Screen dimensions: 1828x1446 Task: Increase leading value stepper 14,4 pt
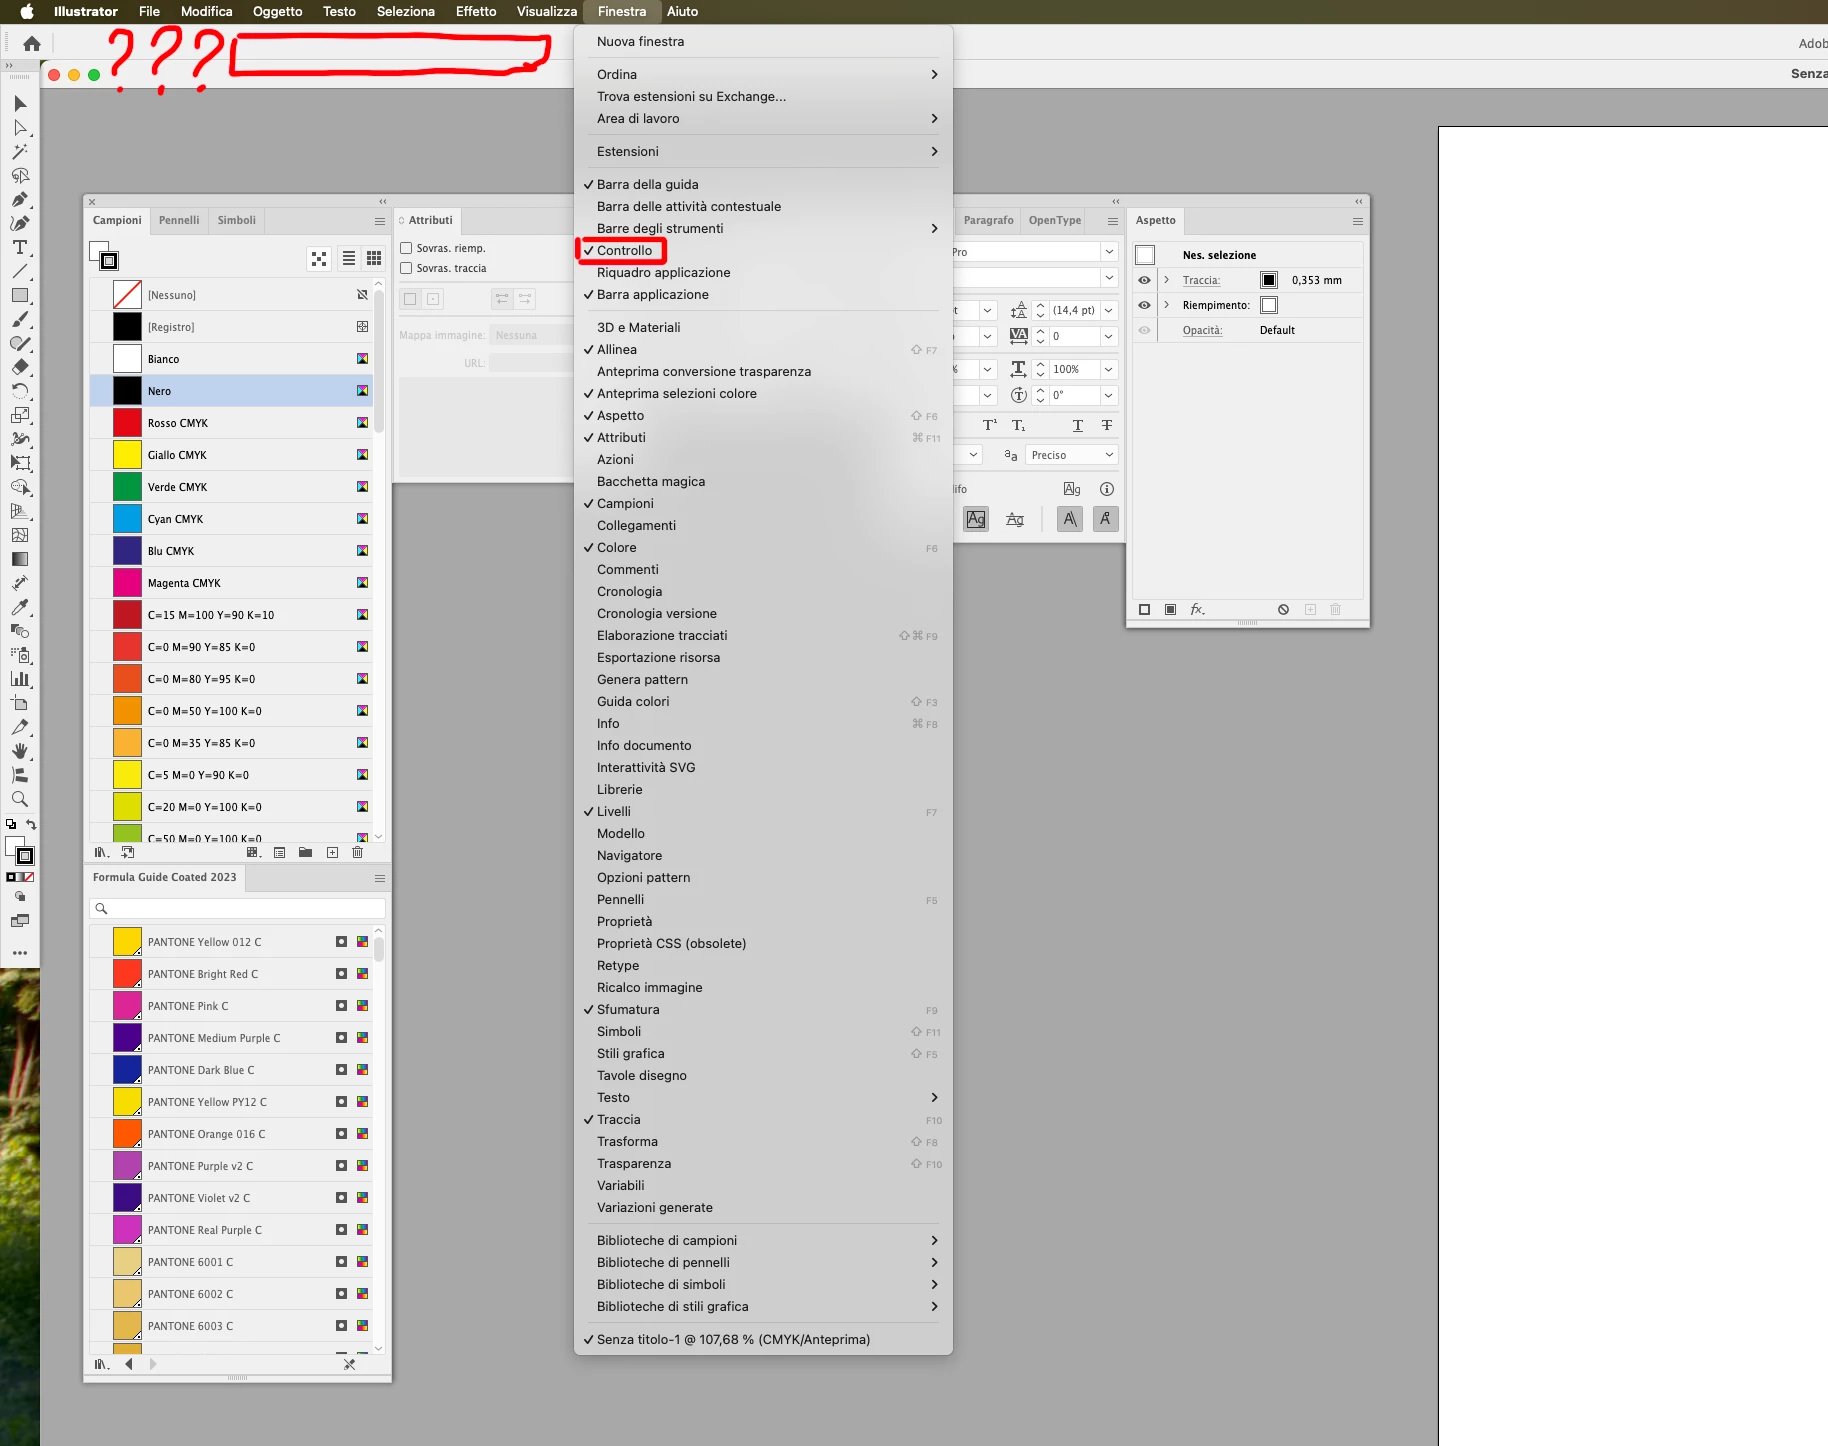pos(1040,306)
